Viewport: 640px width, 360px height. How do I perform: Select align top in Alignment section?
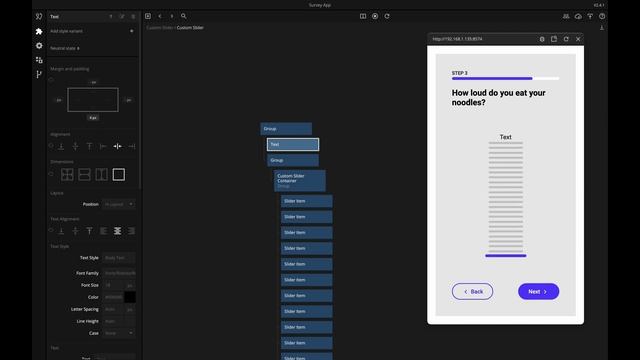tap(89, 146)
